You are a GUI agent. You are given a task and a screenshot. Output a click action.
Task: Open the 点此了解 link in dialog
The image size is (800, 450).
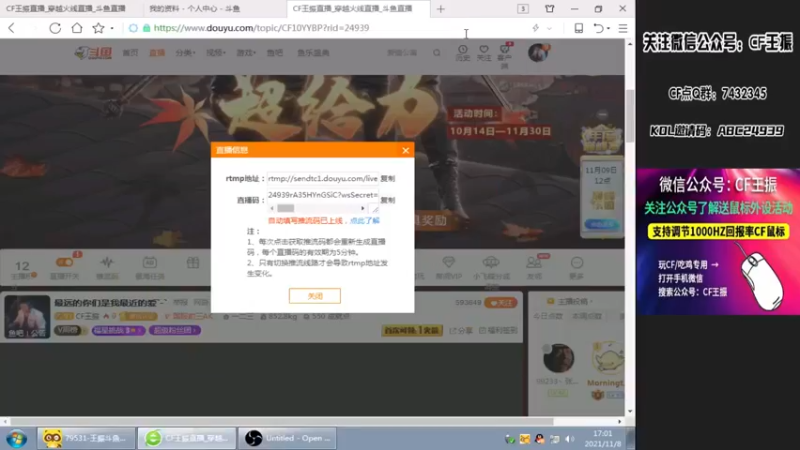click(365, 220)
